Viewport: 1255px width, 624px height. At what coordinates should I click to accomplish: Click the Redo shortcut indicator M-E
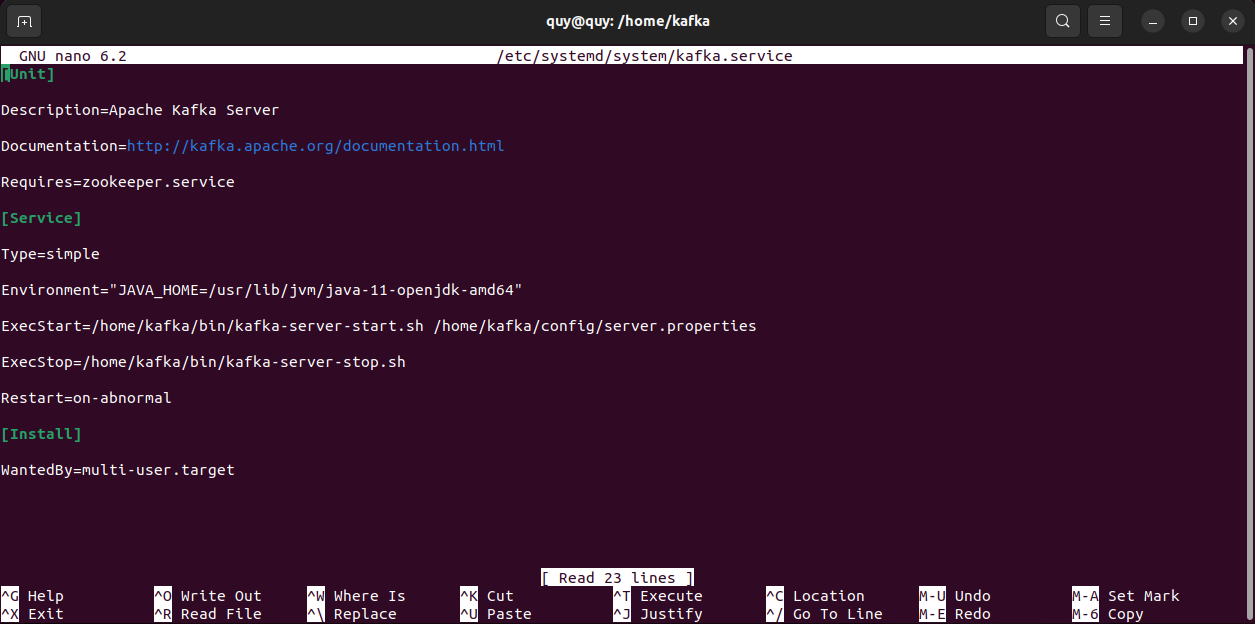point(931,614)
